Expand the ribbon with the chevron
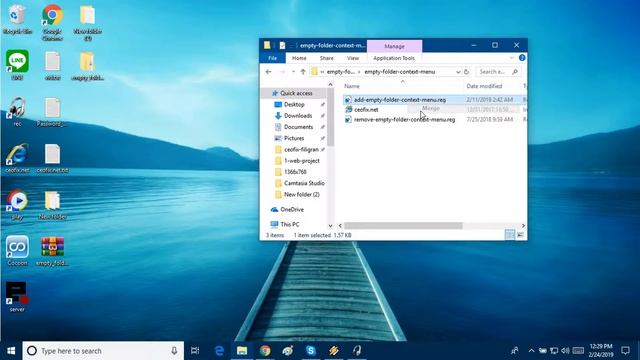The image size is (640, 360). click(x=512, y=58)
